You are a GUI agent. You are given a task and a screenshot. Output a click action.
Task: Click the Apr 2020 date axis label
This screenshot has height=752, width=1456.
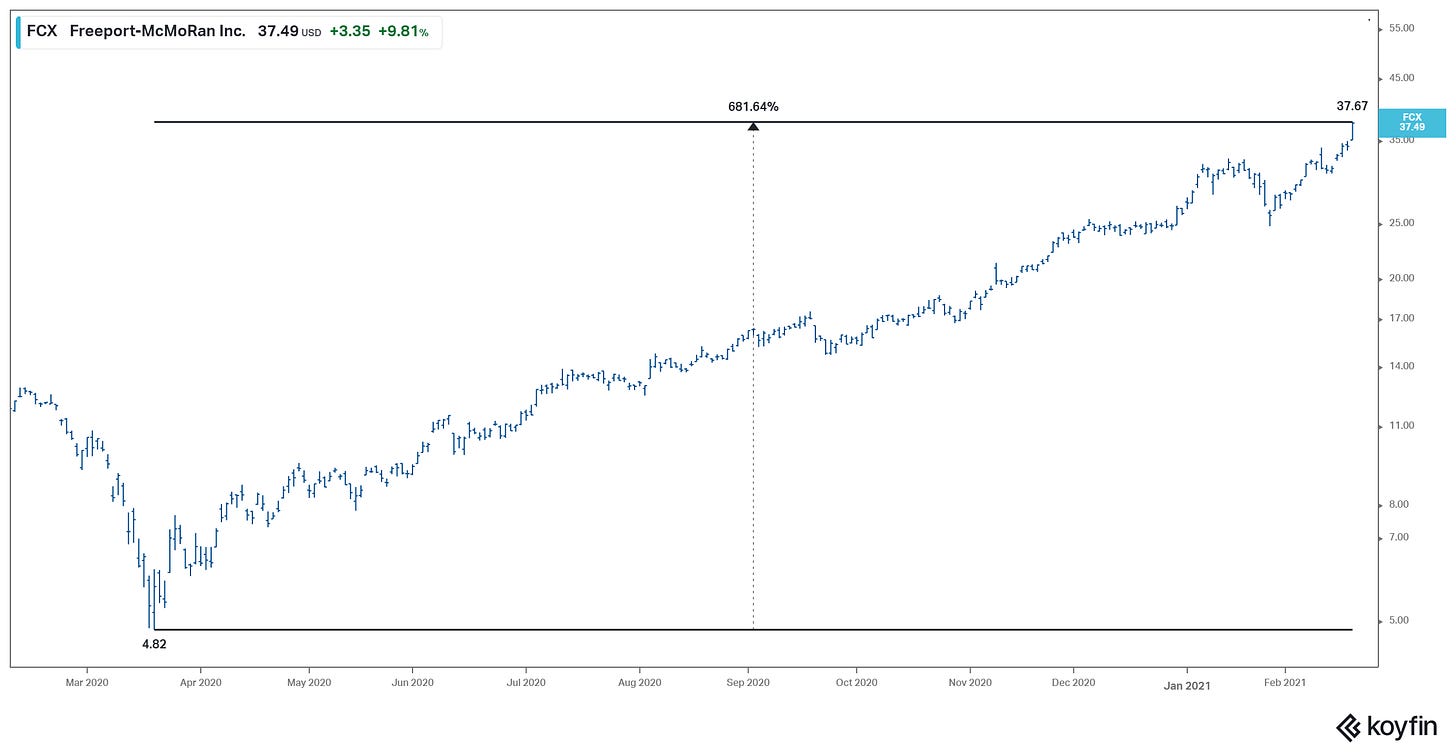tap(200, 682)
